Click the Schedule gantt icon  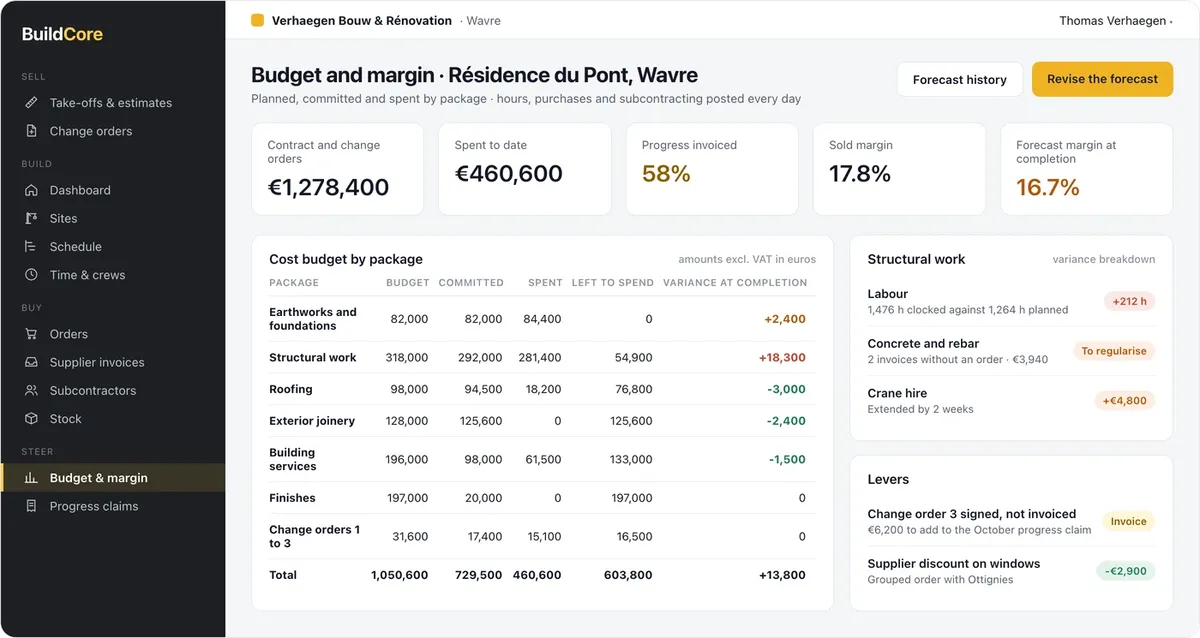tap(31, 246)
